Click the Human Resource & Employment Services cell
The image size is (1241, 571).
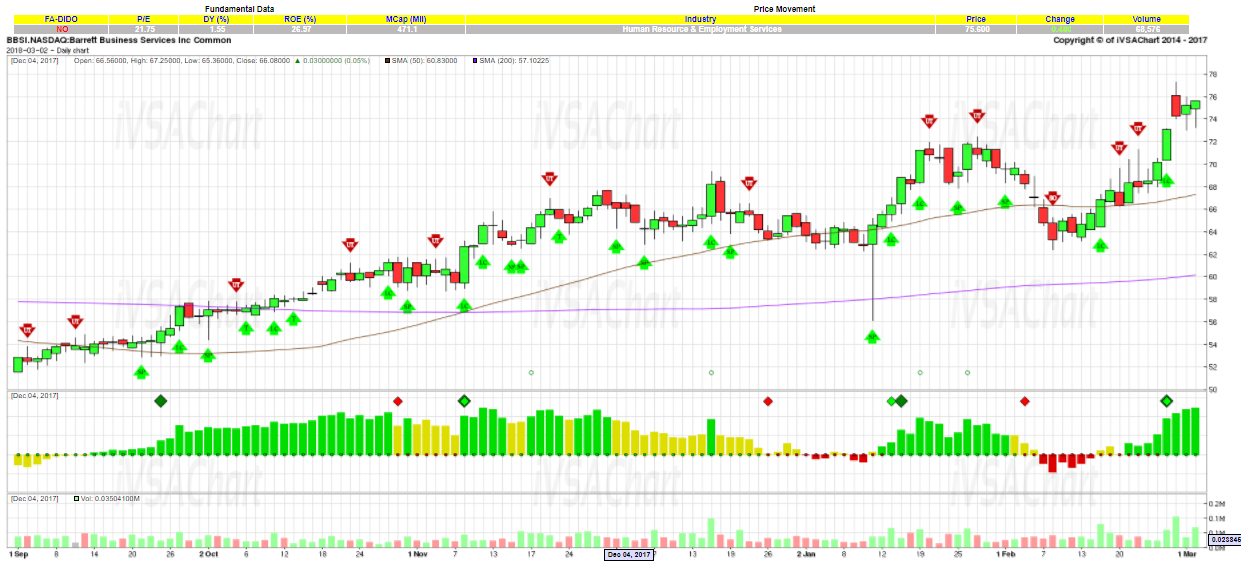tap(700, 29)
